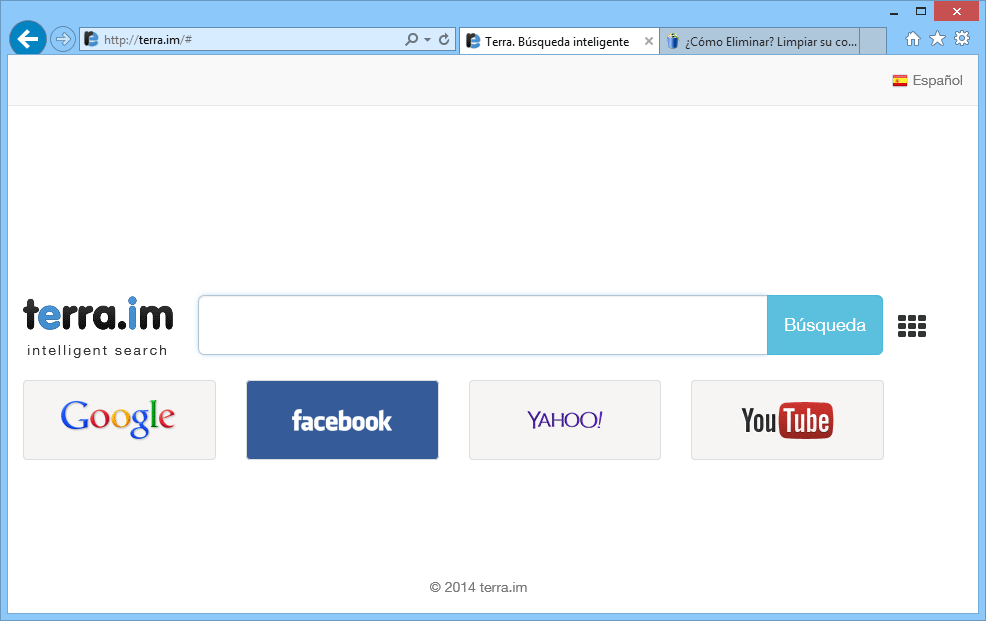Expand the address bar autocomplete dropdown arrow
986x621 pixels.
(428, 40)
